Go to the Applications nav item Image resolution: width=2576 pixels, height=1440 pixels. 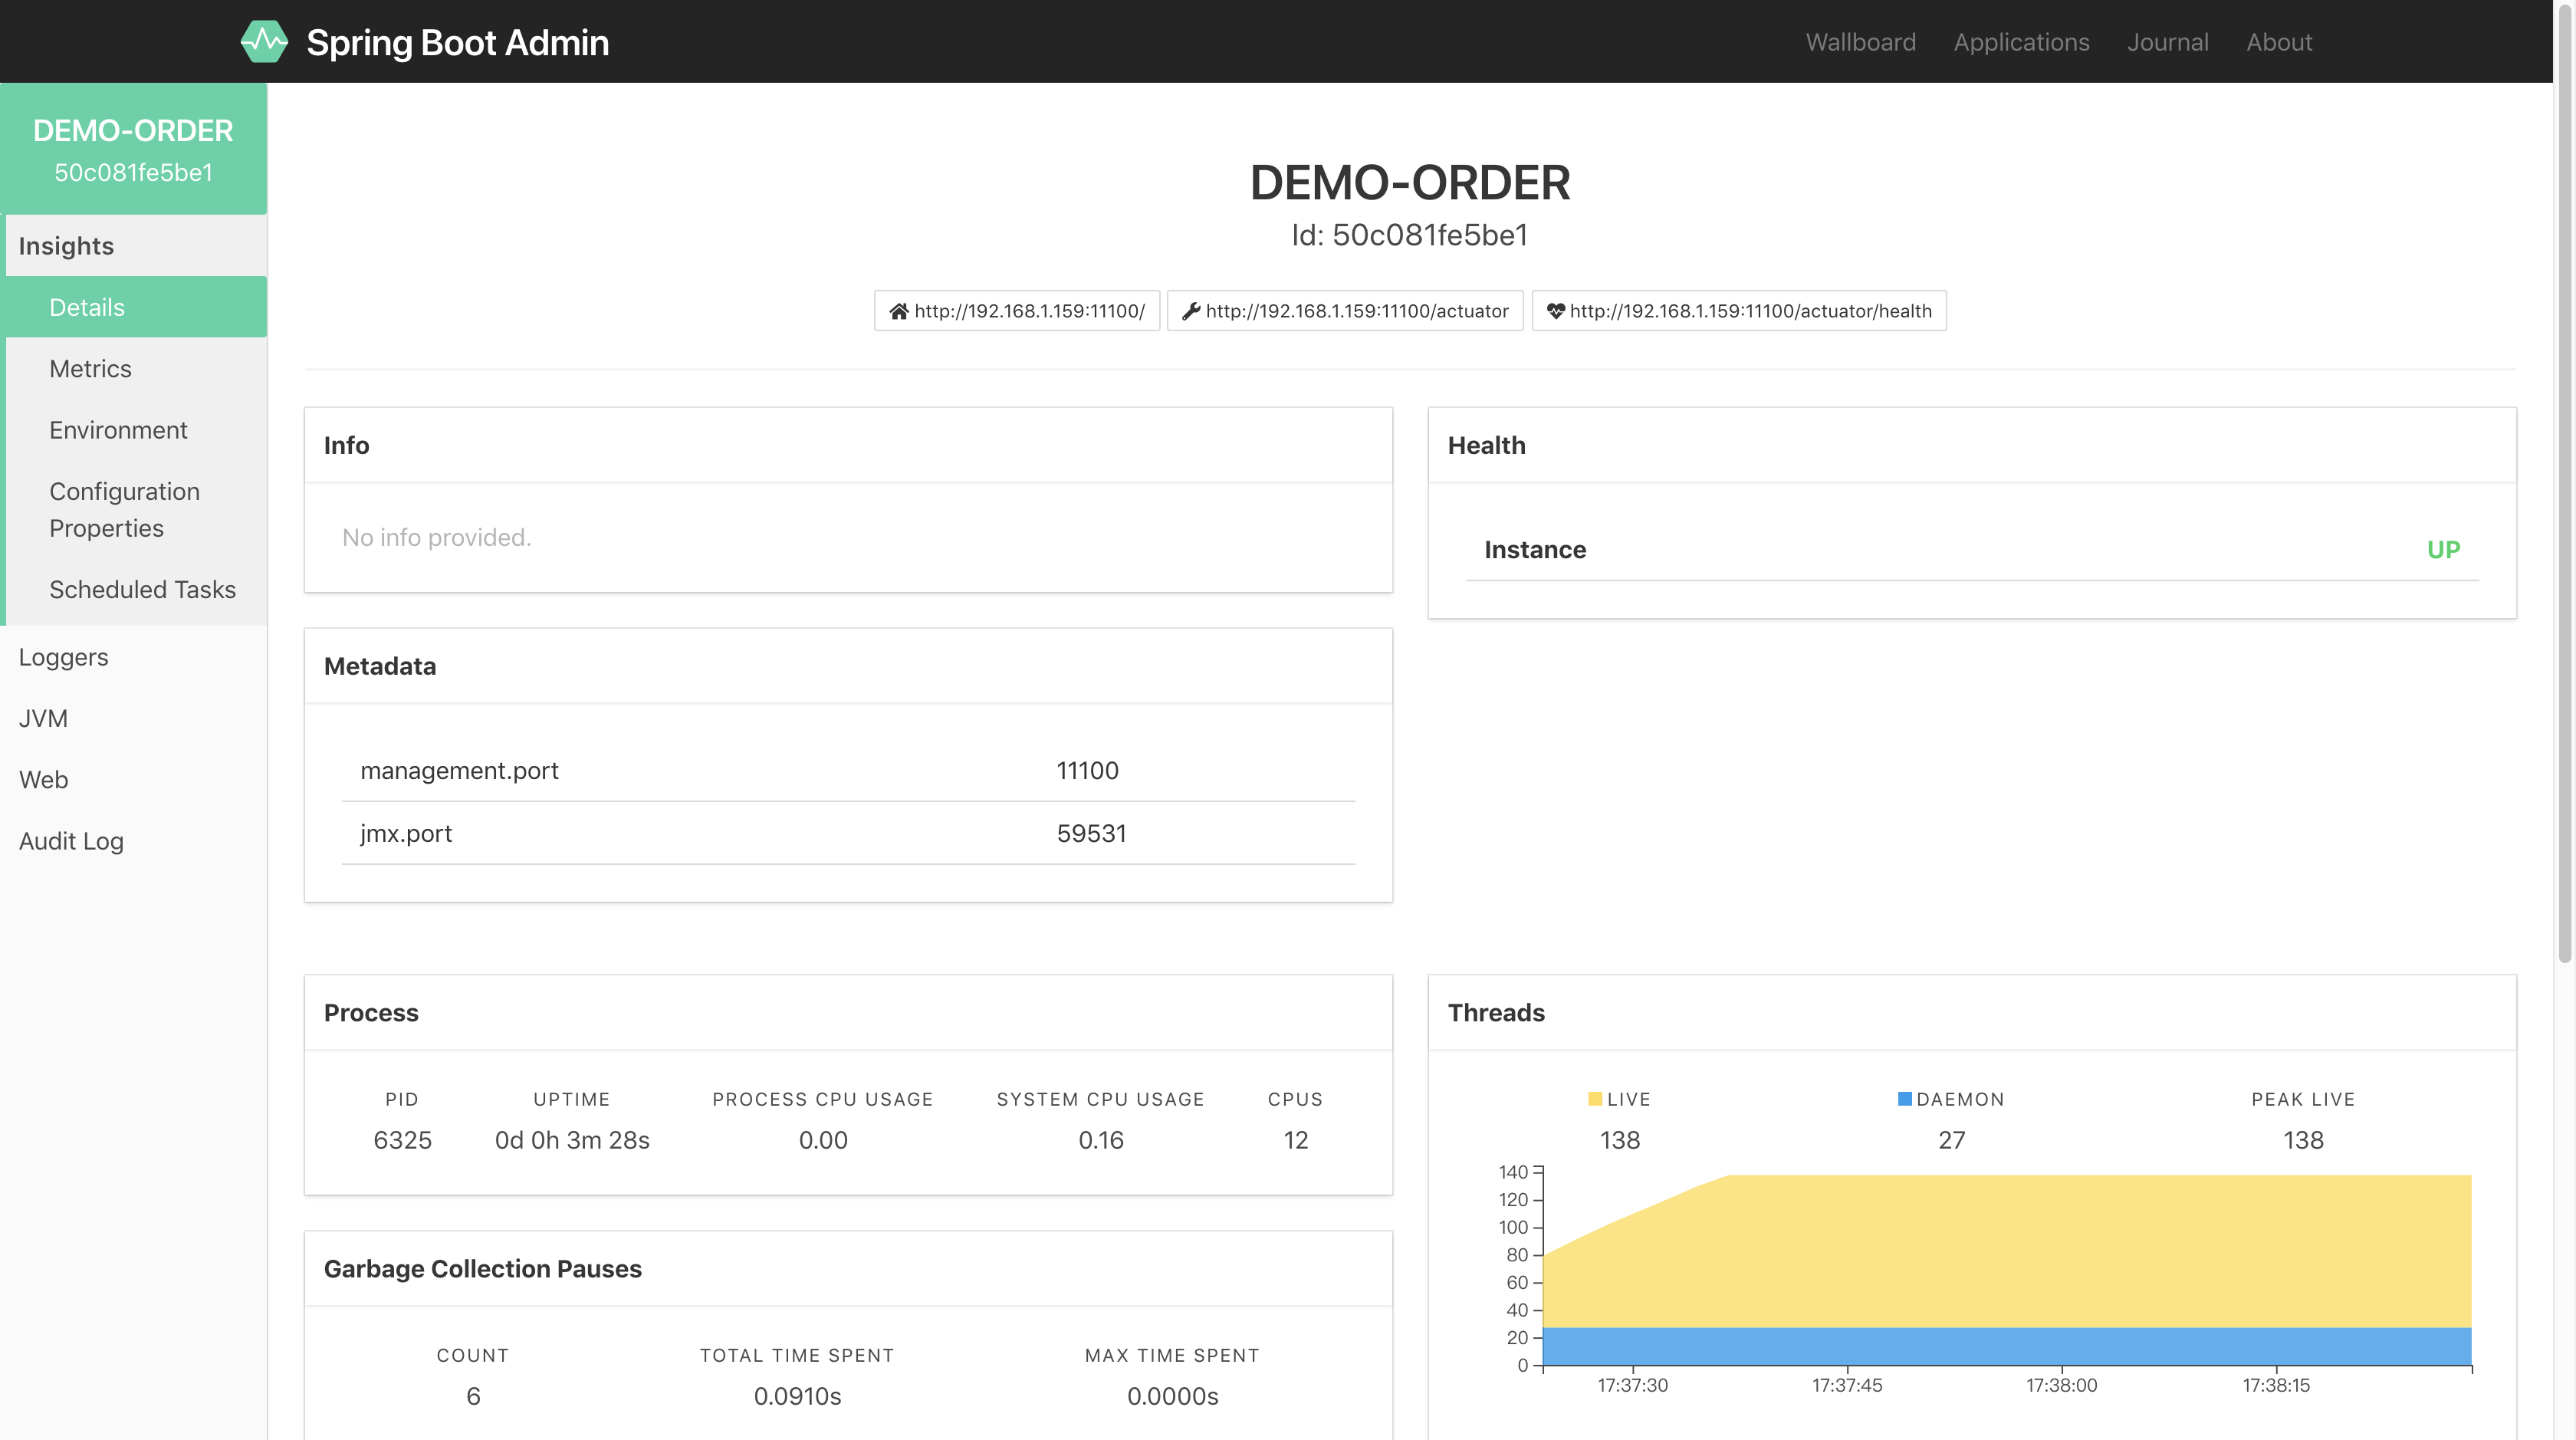[x=2021, y=42]
